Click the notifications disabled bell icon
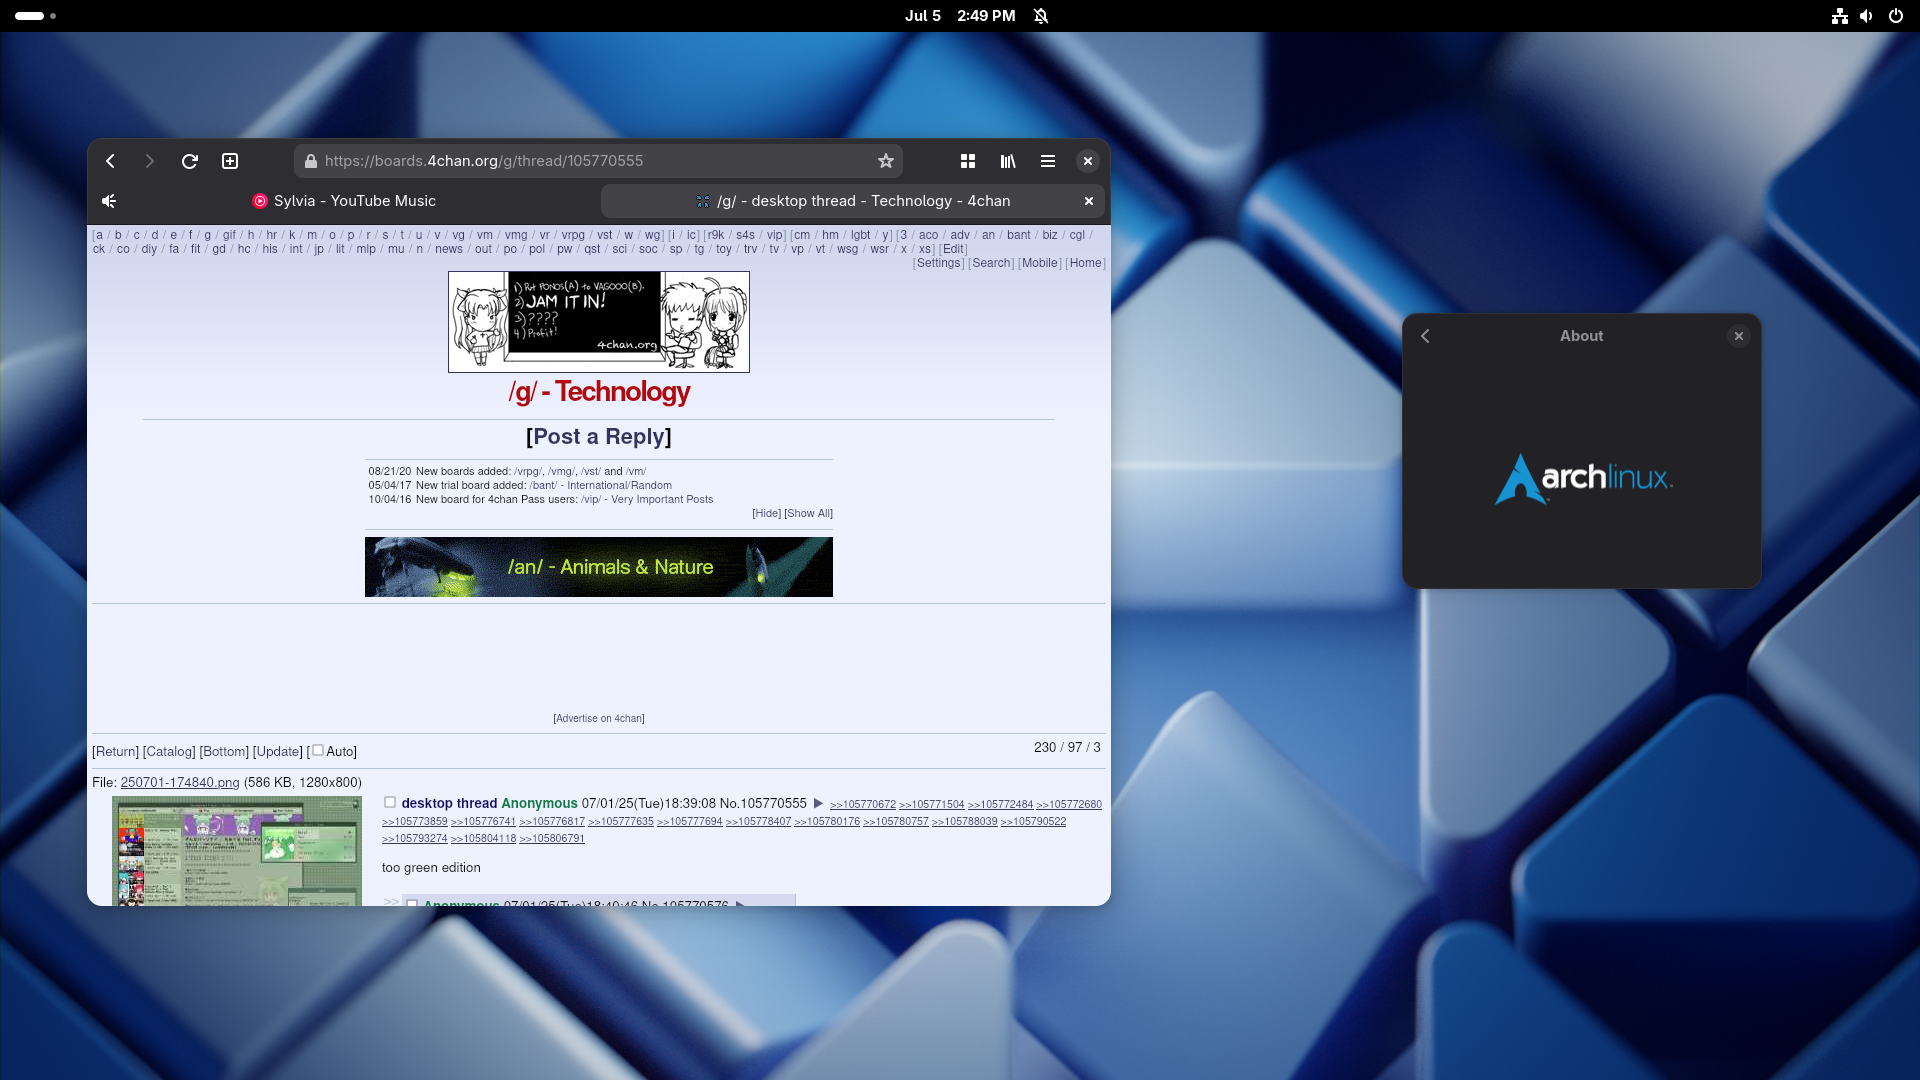The image size is (1920, 1080). 1041,16
